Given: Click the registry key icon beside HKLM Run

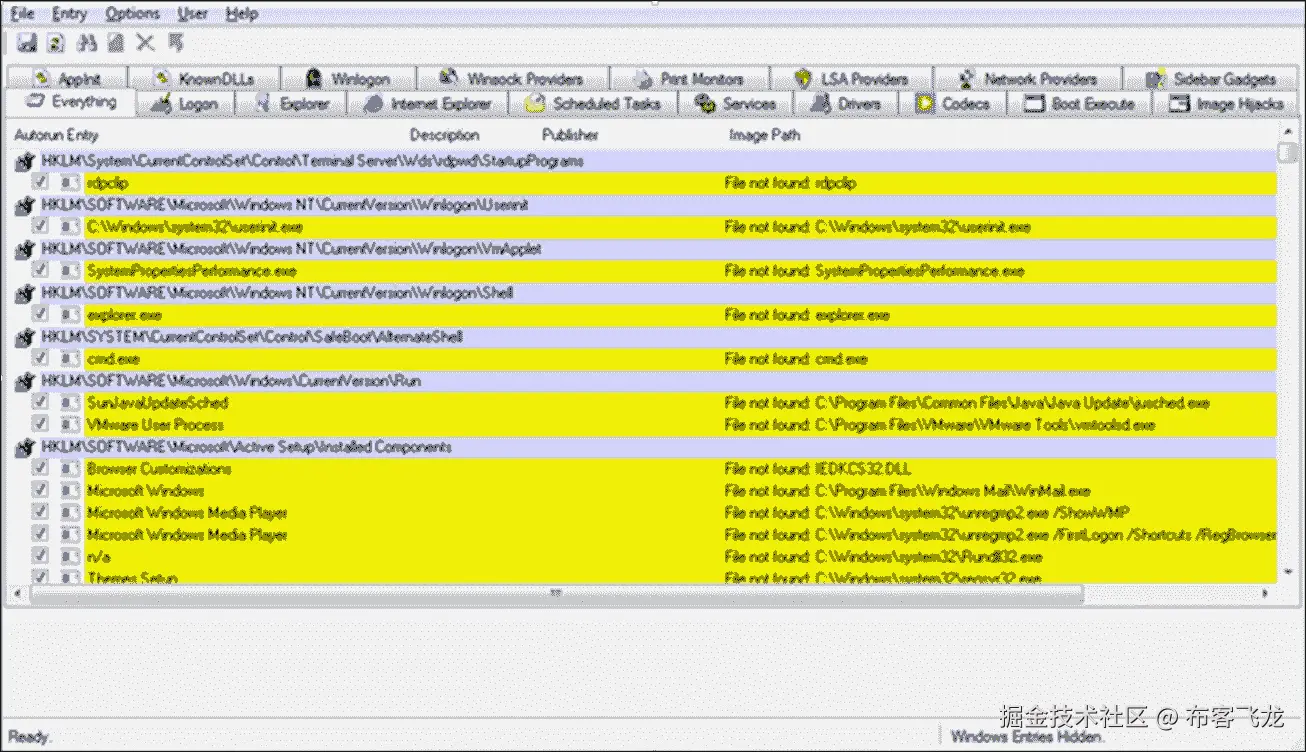Looking at the screenshot, I should 24,381.
